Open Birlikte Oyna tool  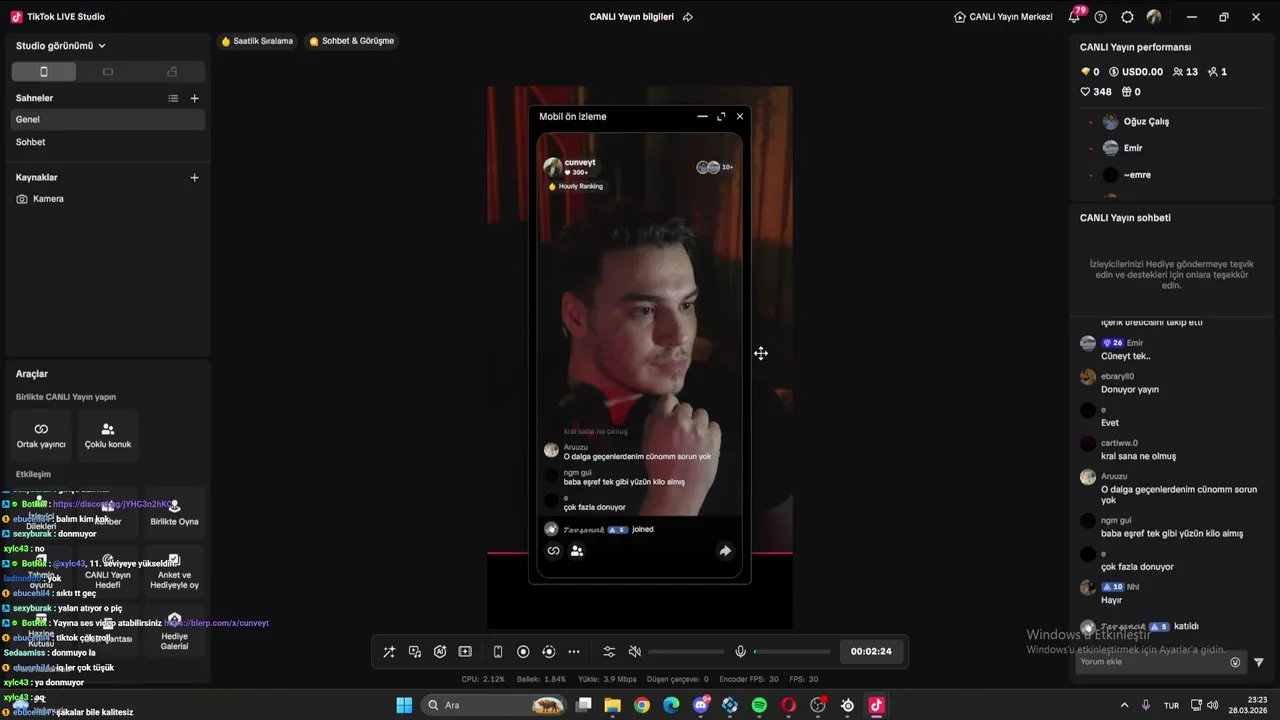click(x=174, y=513)
